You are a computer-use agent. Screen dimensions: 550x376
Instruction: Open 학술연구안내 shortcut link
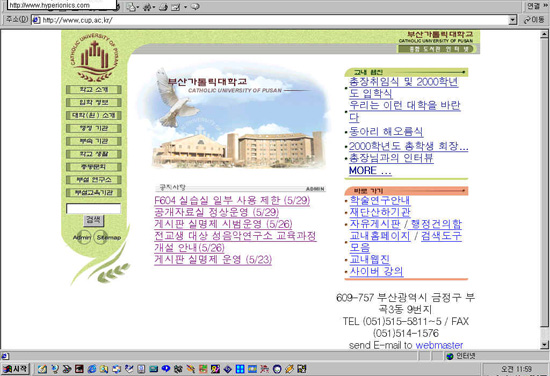pyautogui.click(x=380, y=200)
